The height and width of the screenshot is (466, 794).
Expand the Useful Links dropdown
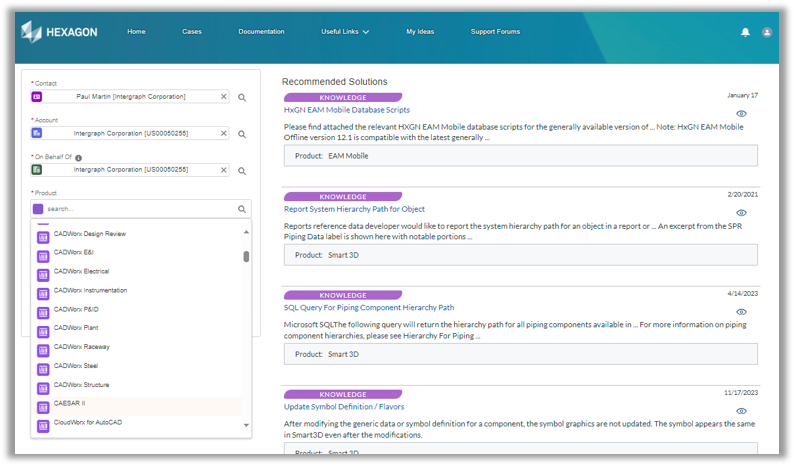coord(345,31)
